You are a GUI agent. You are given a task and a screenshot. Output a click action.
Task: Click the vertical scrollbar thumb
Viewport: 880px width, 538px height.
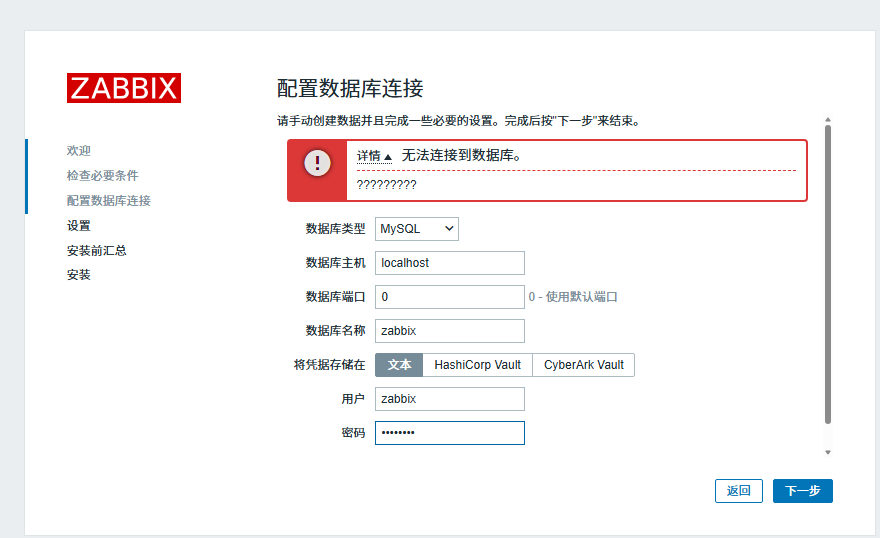[828, 274]
